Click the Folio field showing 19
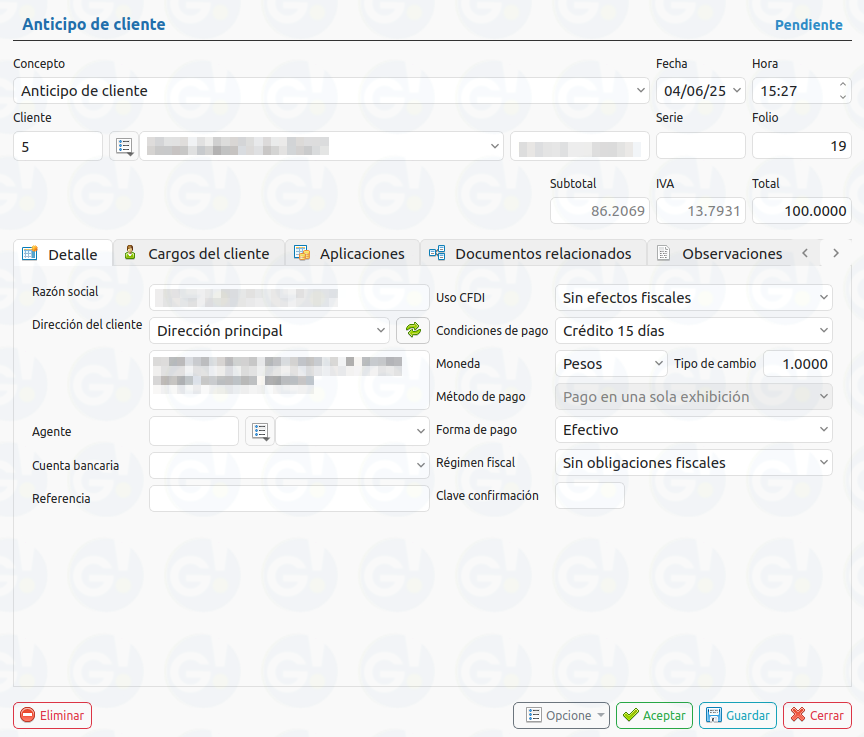The width and height of the screenshot is (864, 737). point(802,146)
